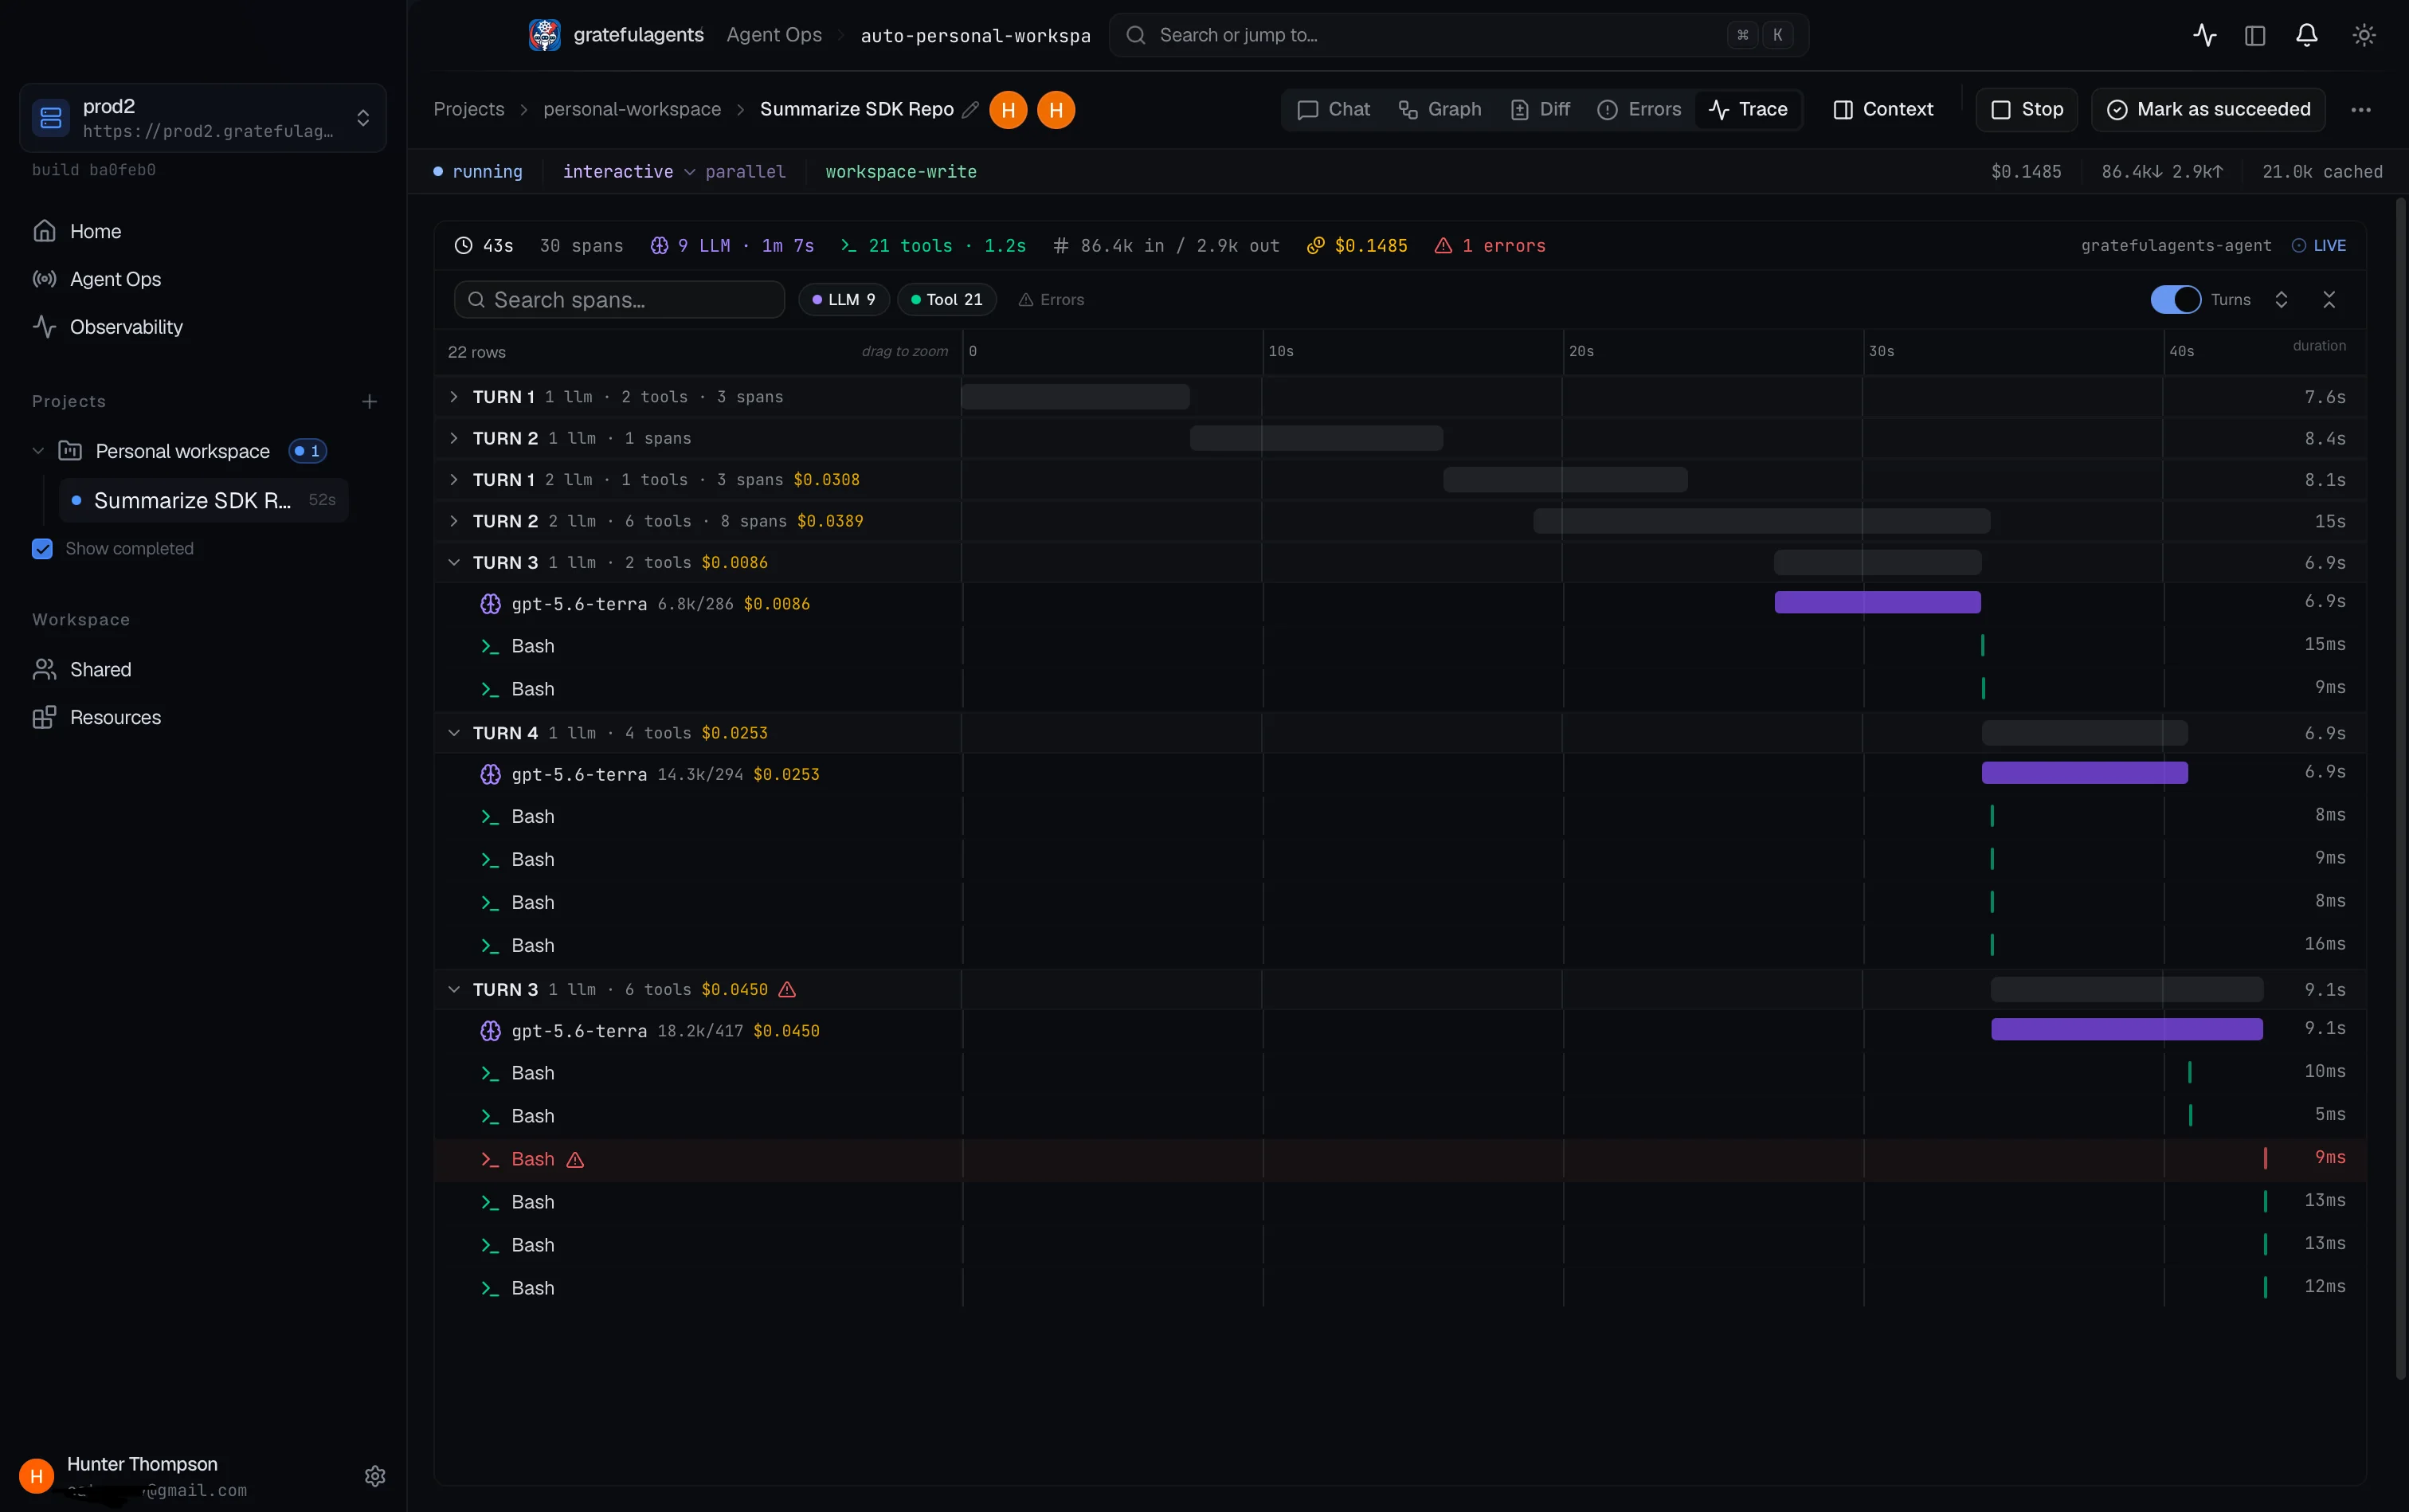Switch to the Errors tab
This screenshot has width=2409, height=1512.
pos(1639,110)
